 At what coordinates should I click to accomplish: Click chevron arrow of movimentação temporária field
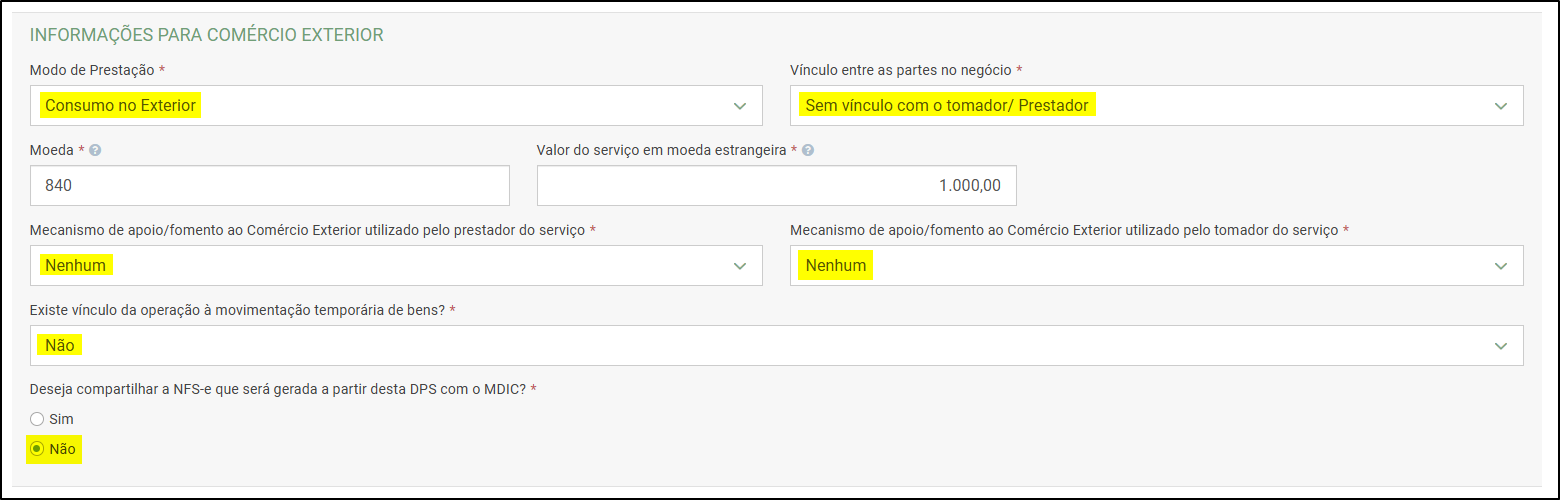tap(1501, 345)
